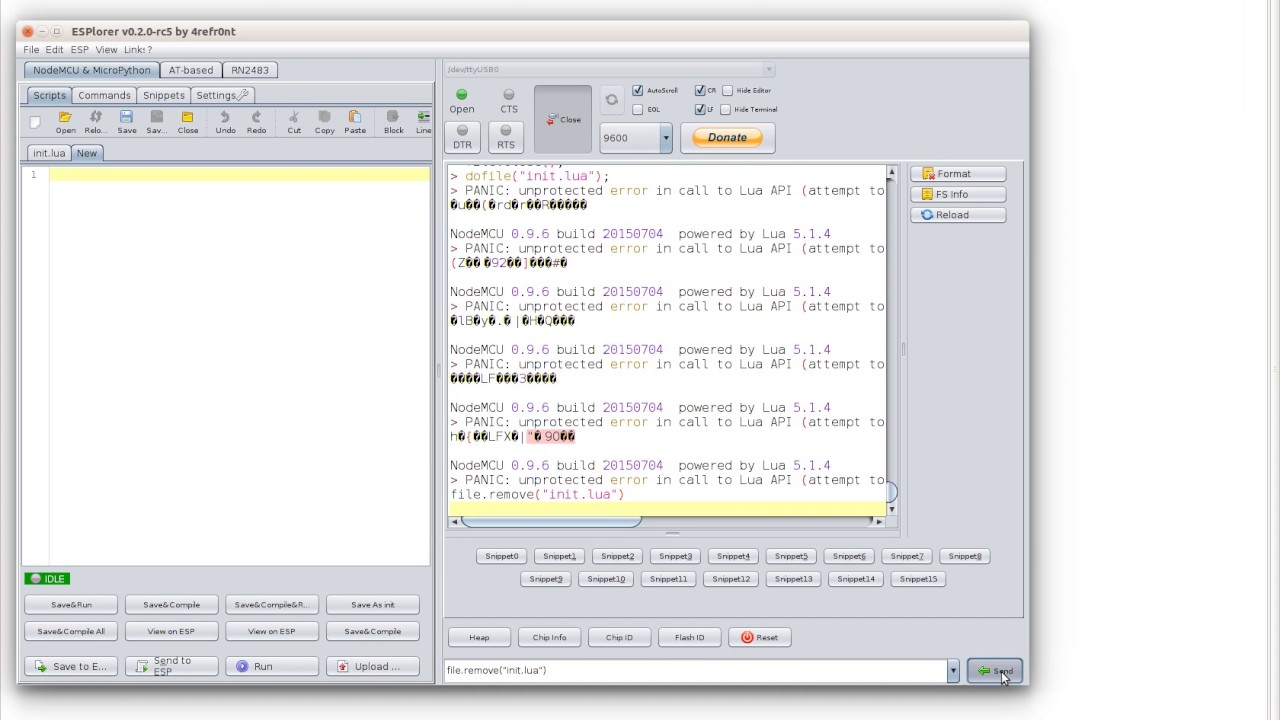Reload the current script file
1280x720 pixels.
click(96, 122)
